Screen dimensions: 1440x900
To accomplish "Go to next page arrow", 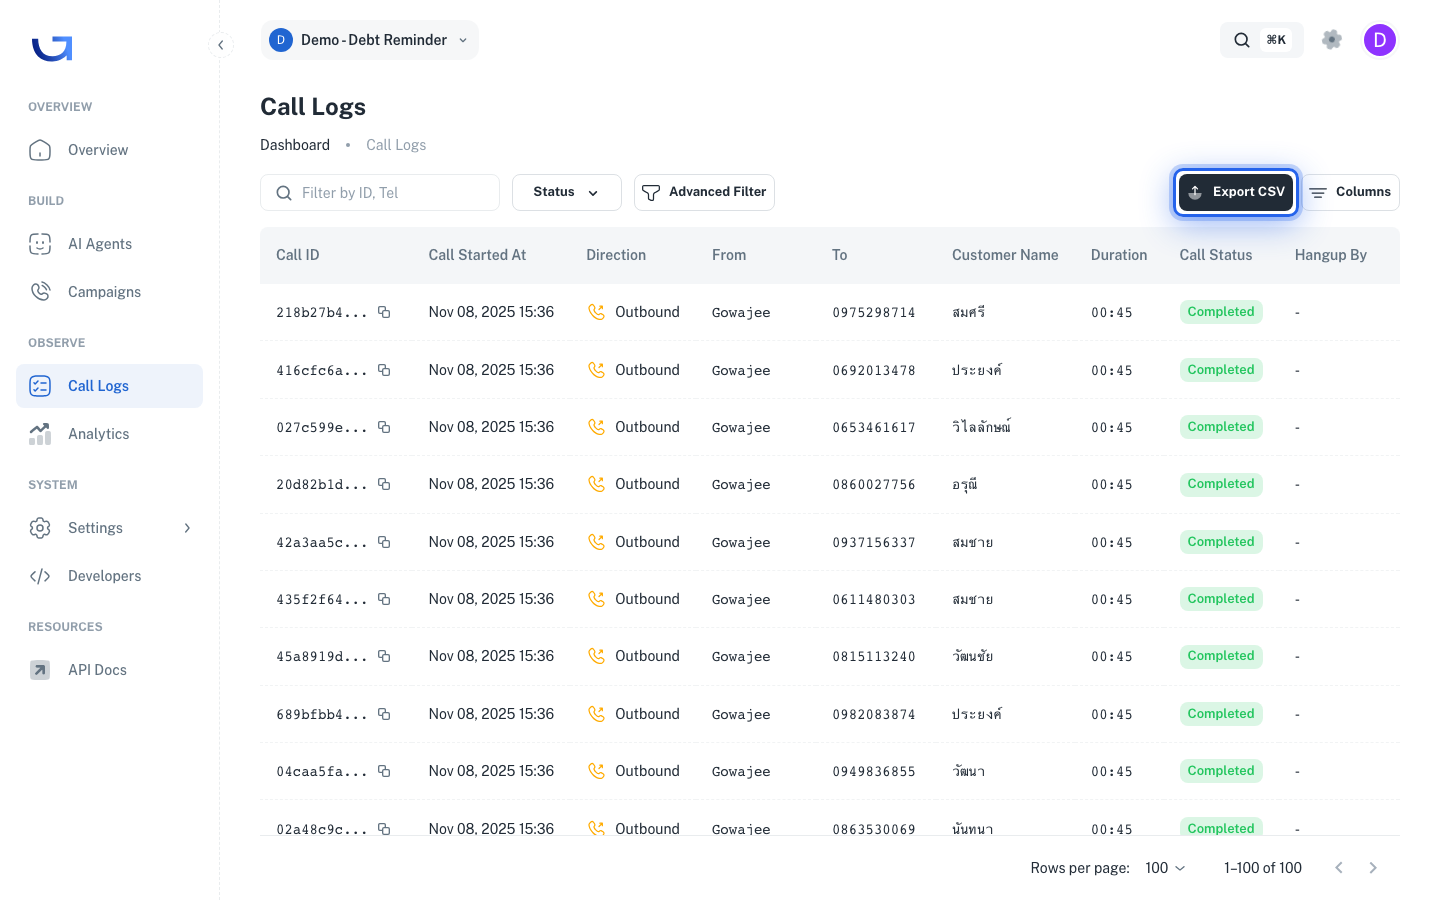I will pos(1373,868).
